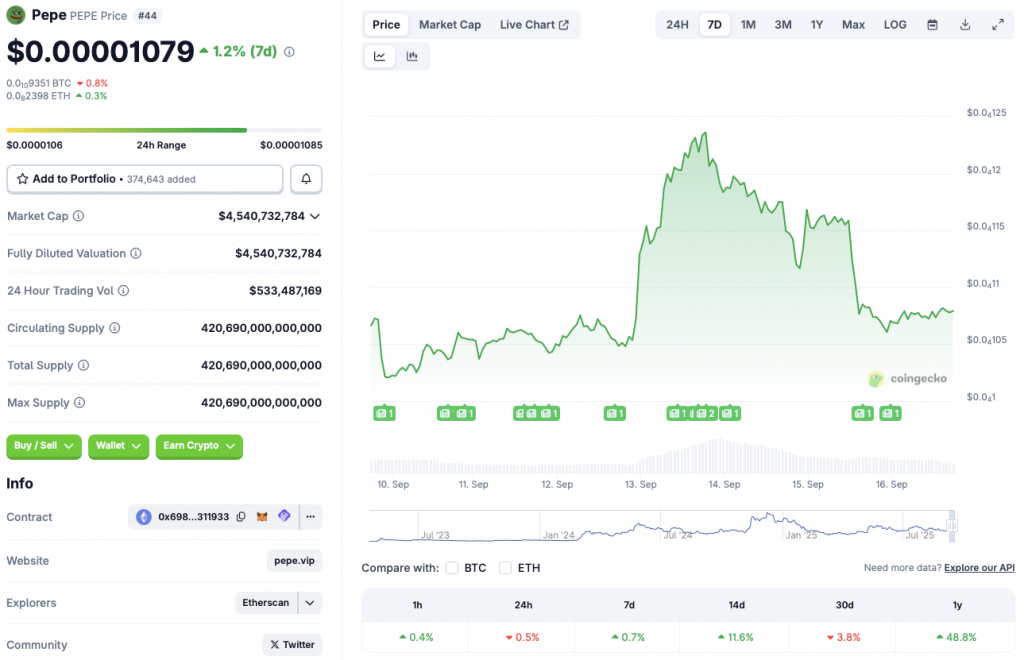Image resolution: width=1024 pixels, height=660 pixels.
Task: Click the news marker under 10. Sep
Action: tap(385, 413)
